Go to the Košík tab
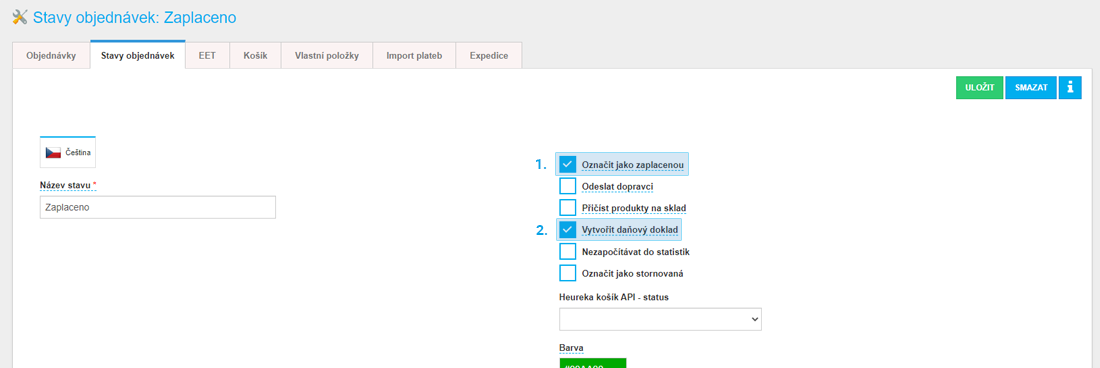The height and width of the screenshot is (368, 1100). [x=255, y=55]
